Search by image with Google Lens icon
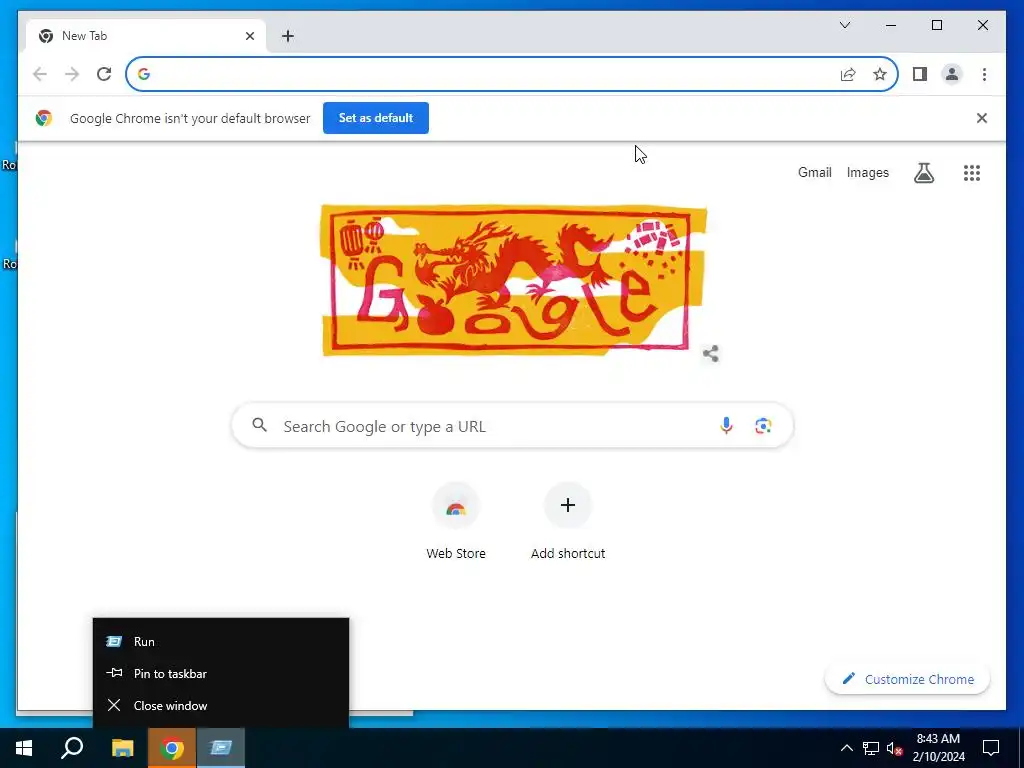1024x768 pixels. pos(763,426)
